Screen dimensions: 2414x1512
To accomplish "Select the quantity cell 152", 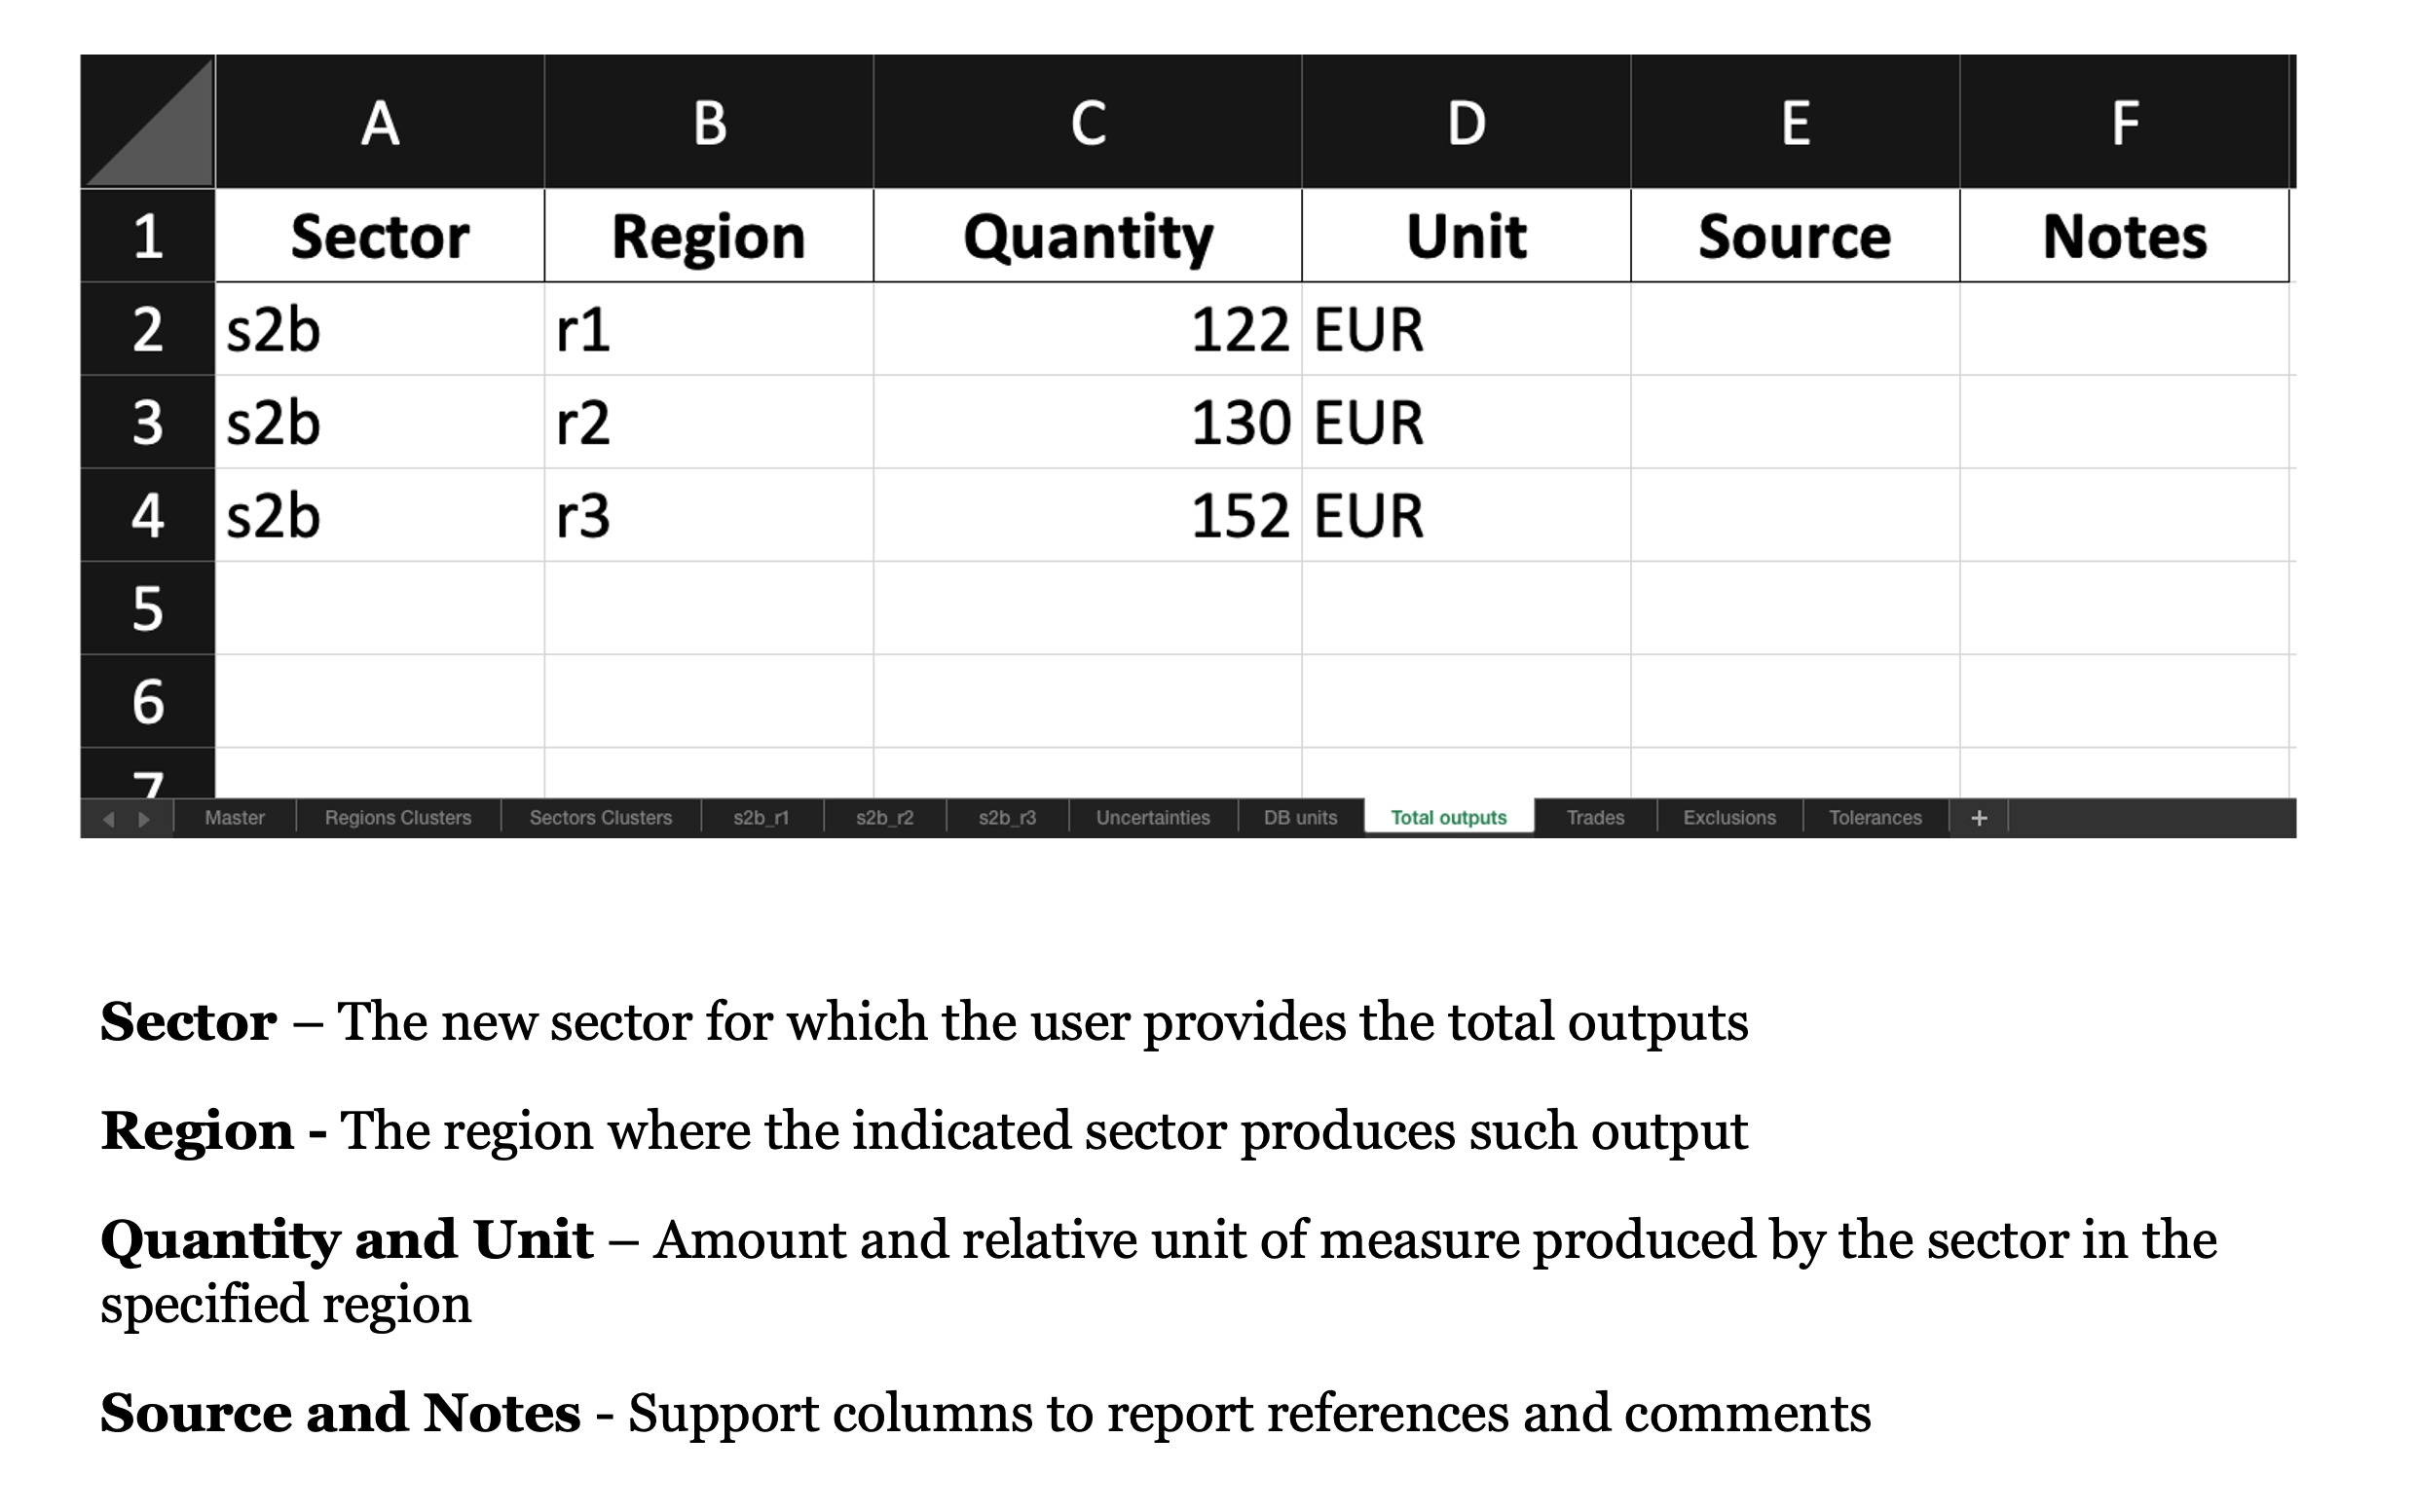I will (x=1088, y=515).
